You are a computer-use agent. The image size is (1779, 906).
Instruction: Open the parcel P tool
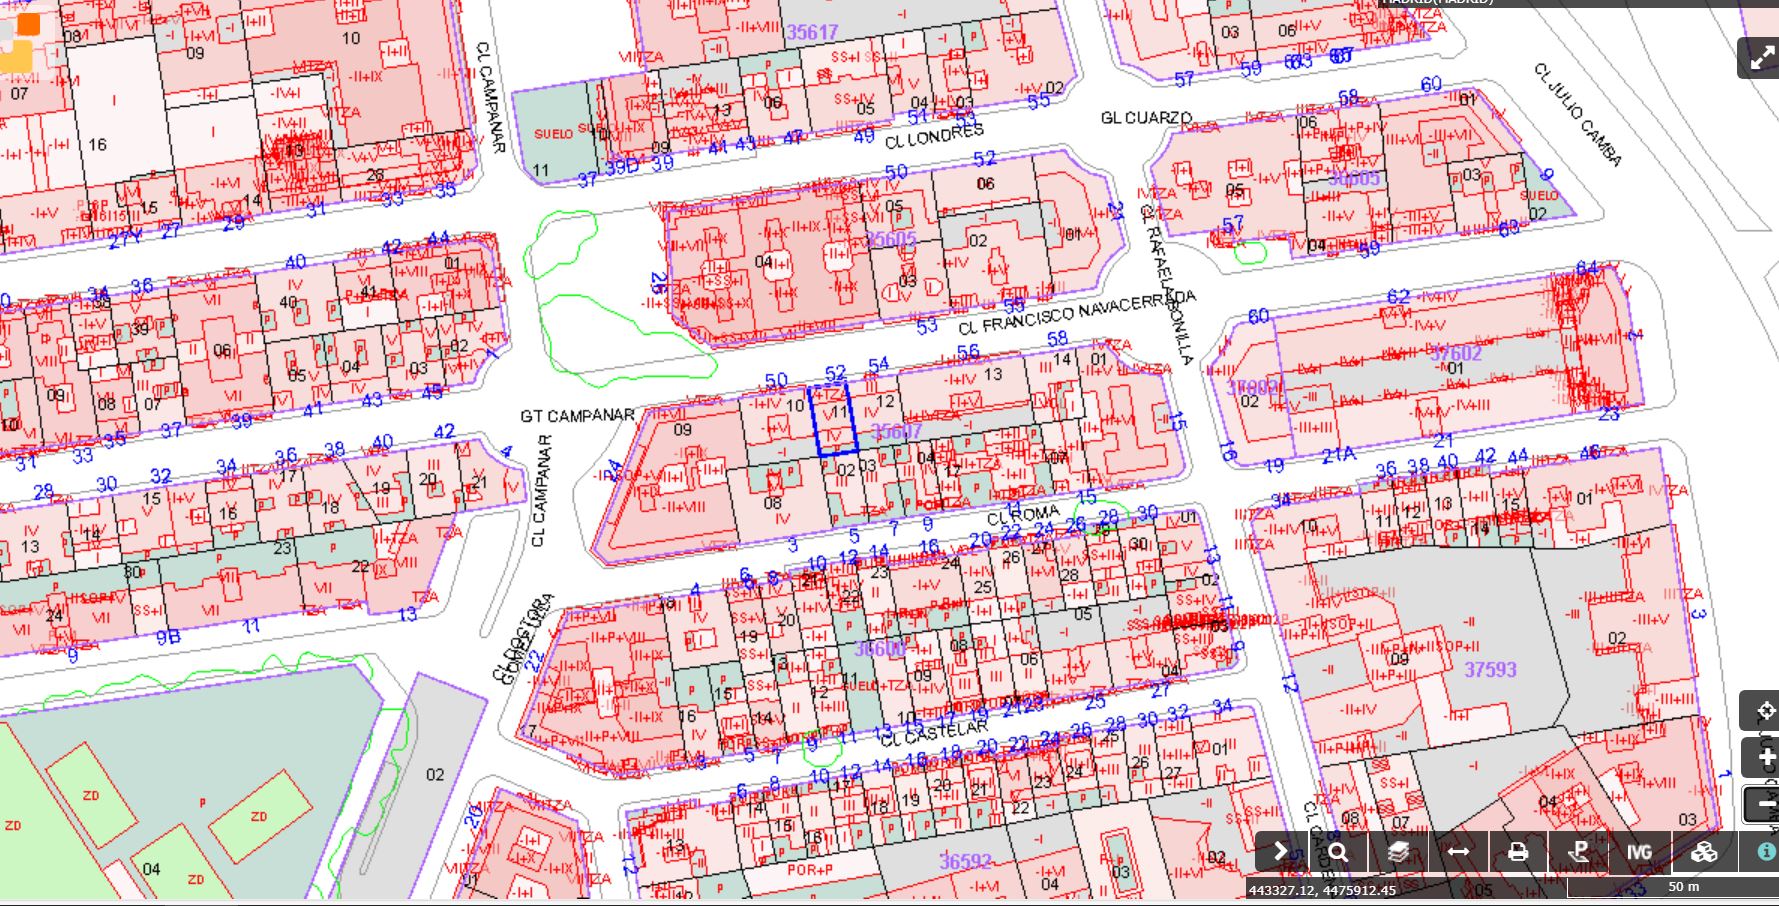point(1579,852)
